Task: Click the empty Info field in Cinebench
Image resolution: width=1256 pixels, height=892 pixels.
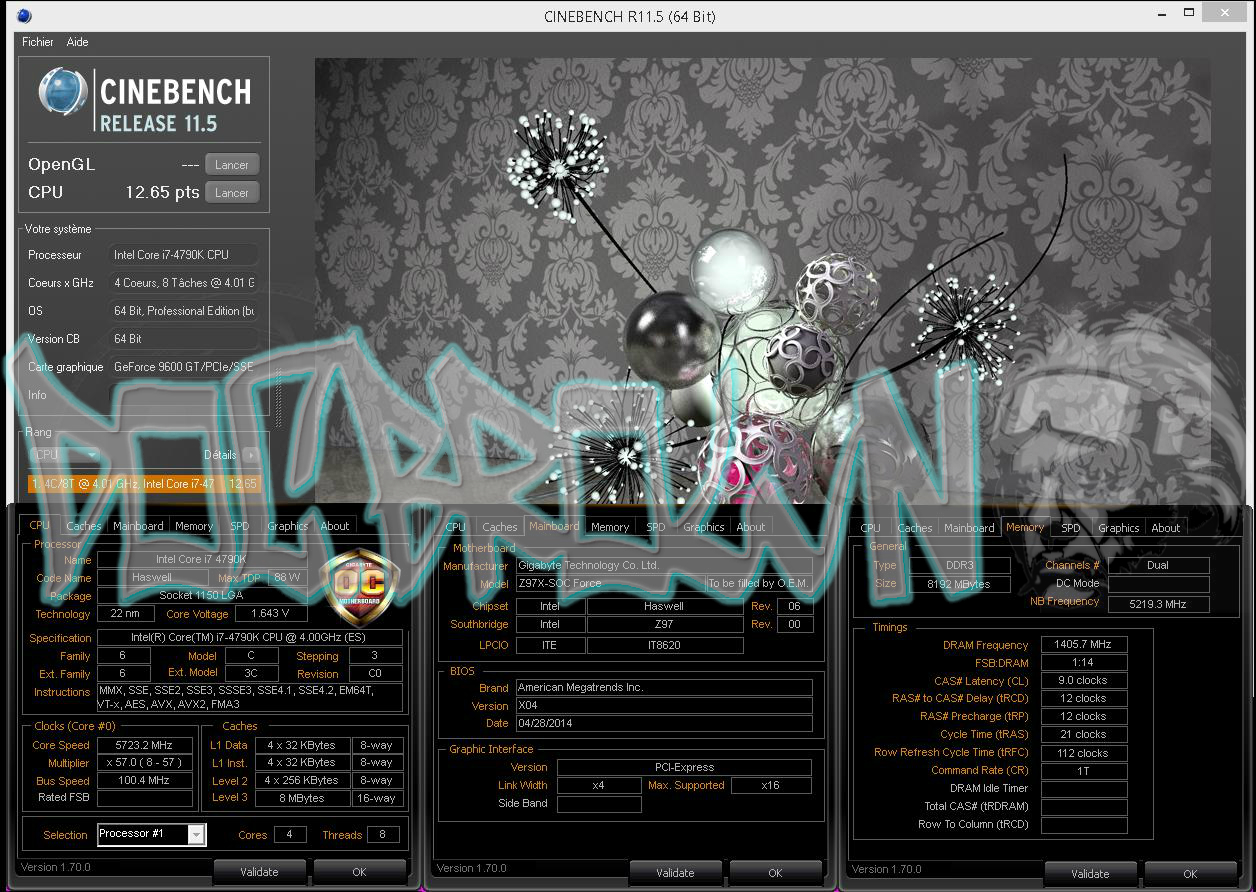Action: (x=186, y=395)
